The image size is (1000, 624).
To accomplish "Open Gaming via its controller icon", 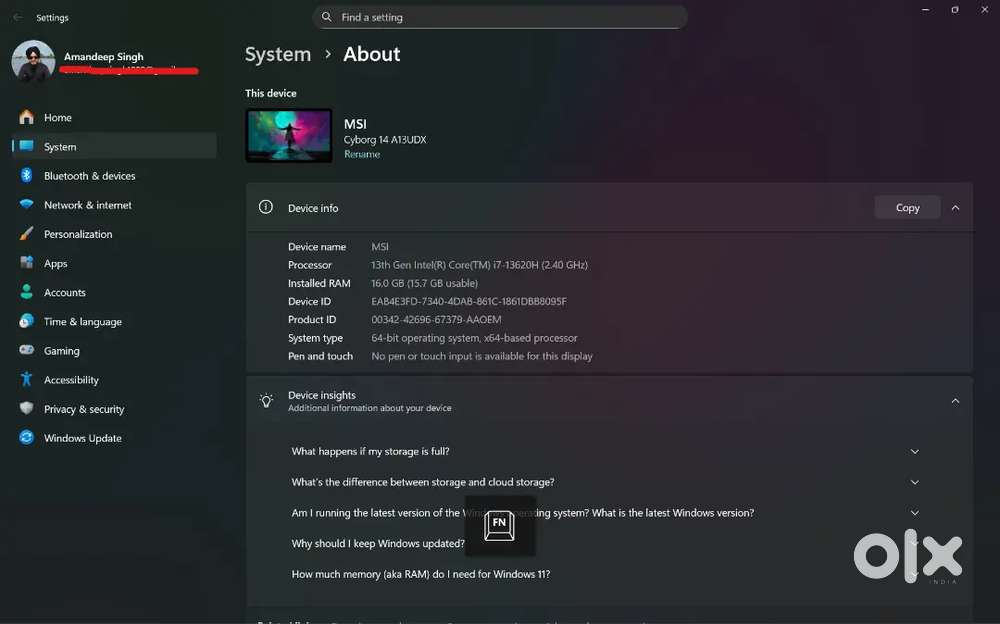I will [x=26, y=351].
